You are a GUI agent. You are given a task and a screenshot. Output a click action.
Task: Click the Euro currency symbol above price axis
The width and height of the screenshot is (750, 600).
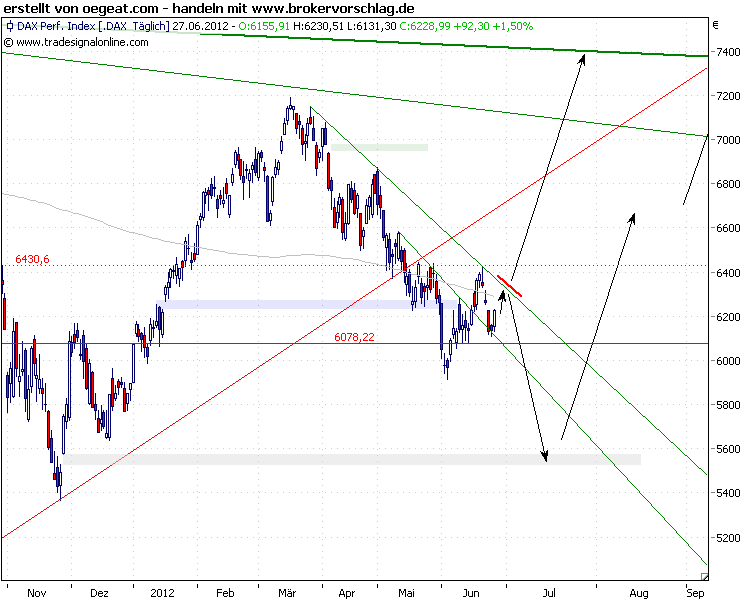[x=716, y=25]
